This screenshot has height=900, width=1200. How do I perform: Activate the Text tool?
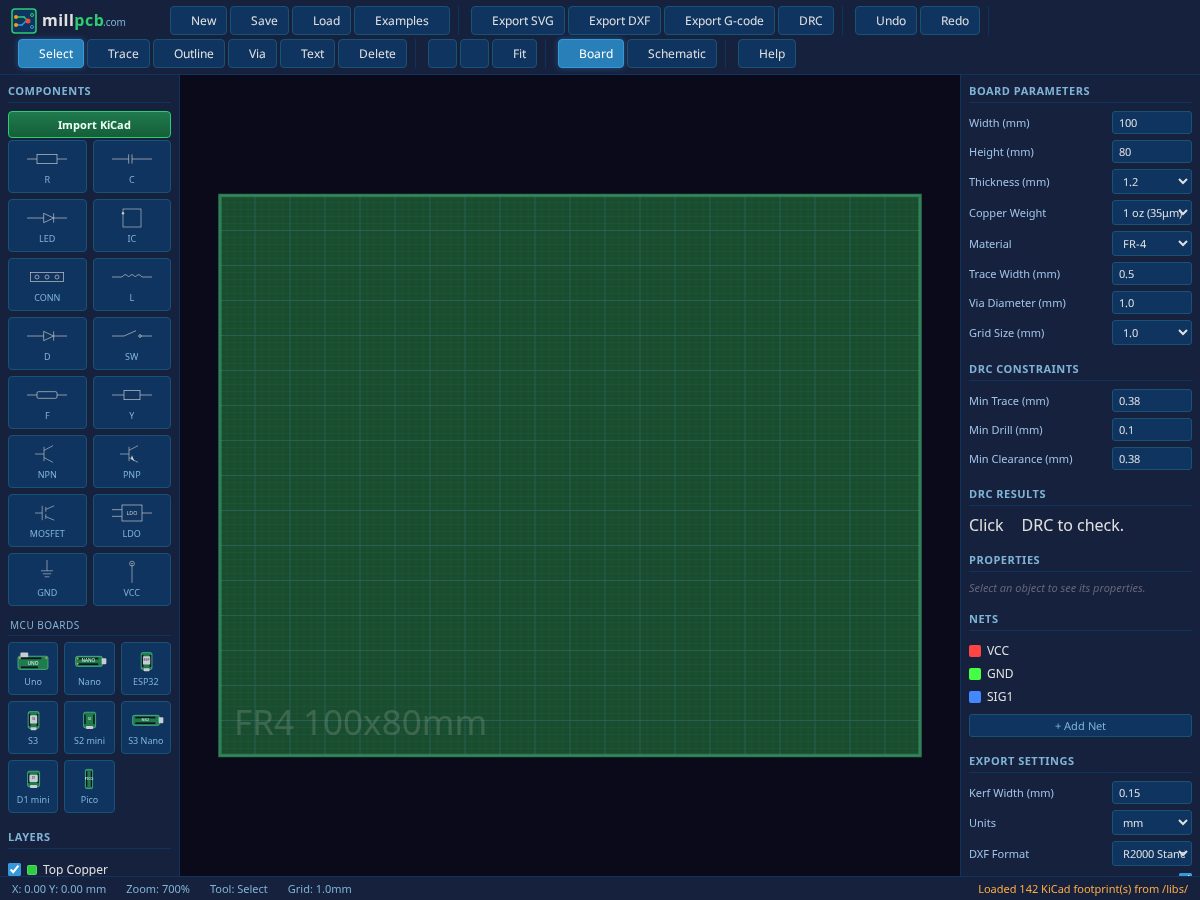click(308, 54)
